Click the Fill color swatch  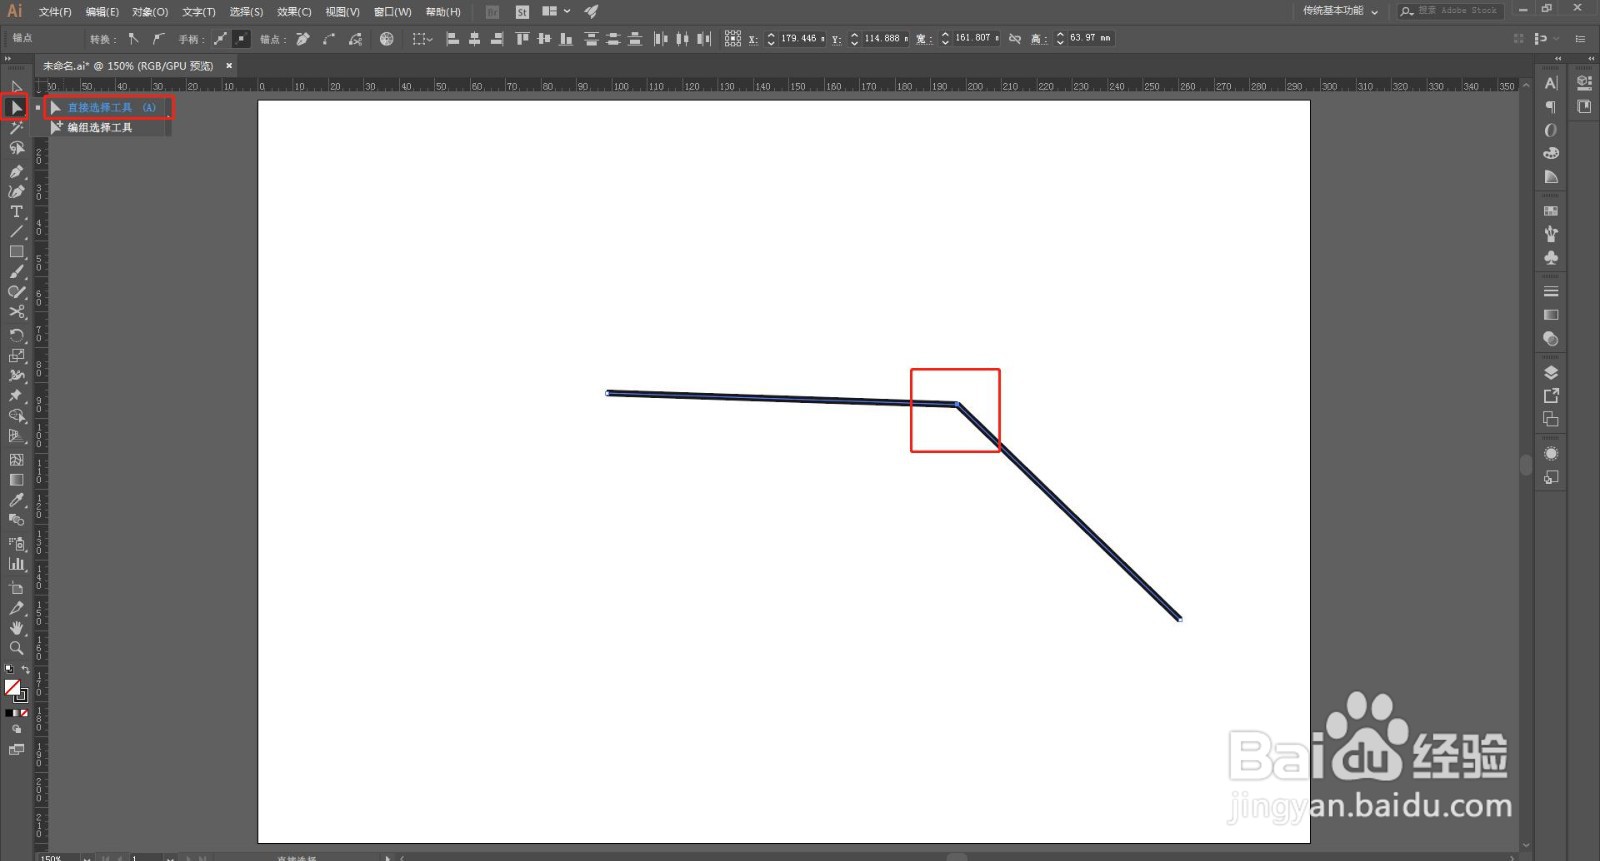(12, 687)
